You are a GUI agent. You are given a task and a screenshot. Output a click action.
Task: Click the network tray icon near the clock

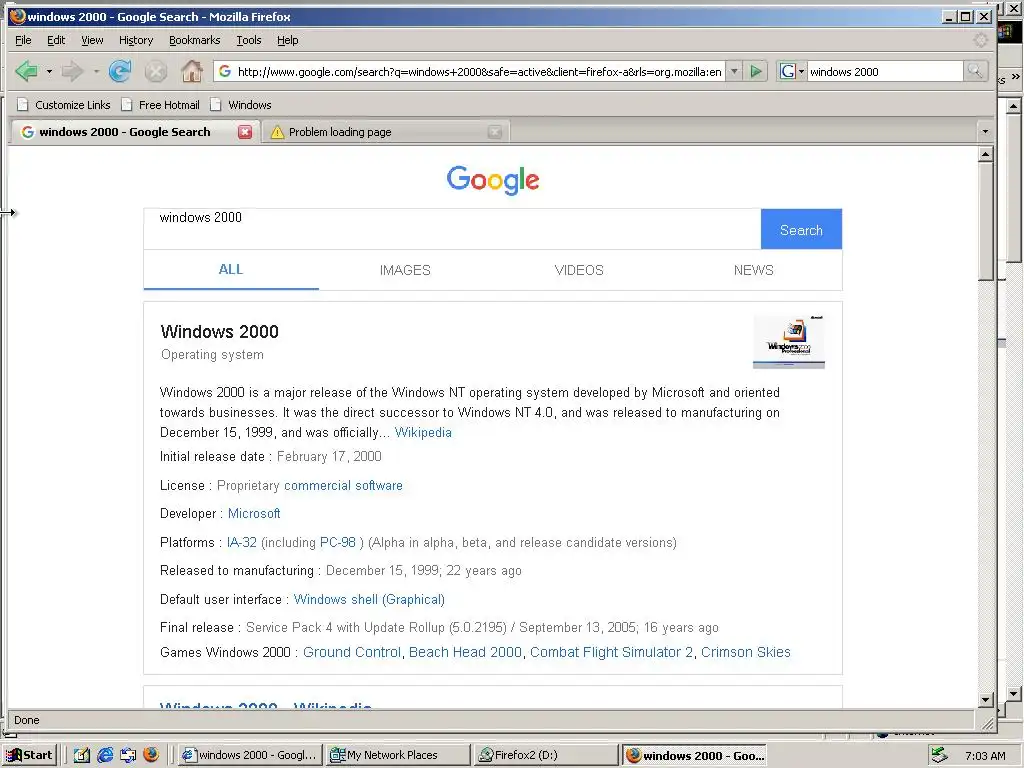[939, 755]
